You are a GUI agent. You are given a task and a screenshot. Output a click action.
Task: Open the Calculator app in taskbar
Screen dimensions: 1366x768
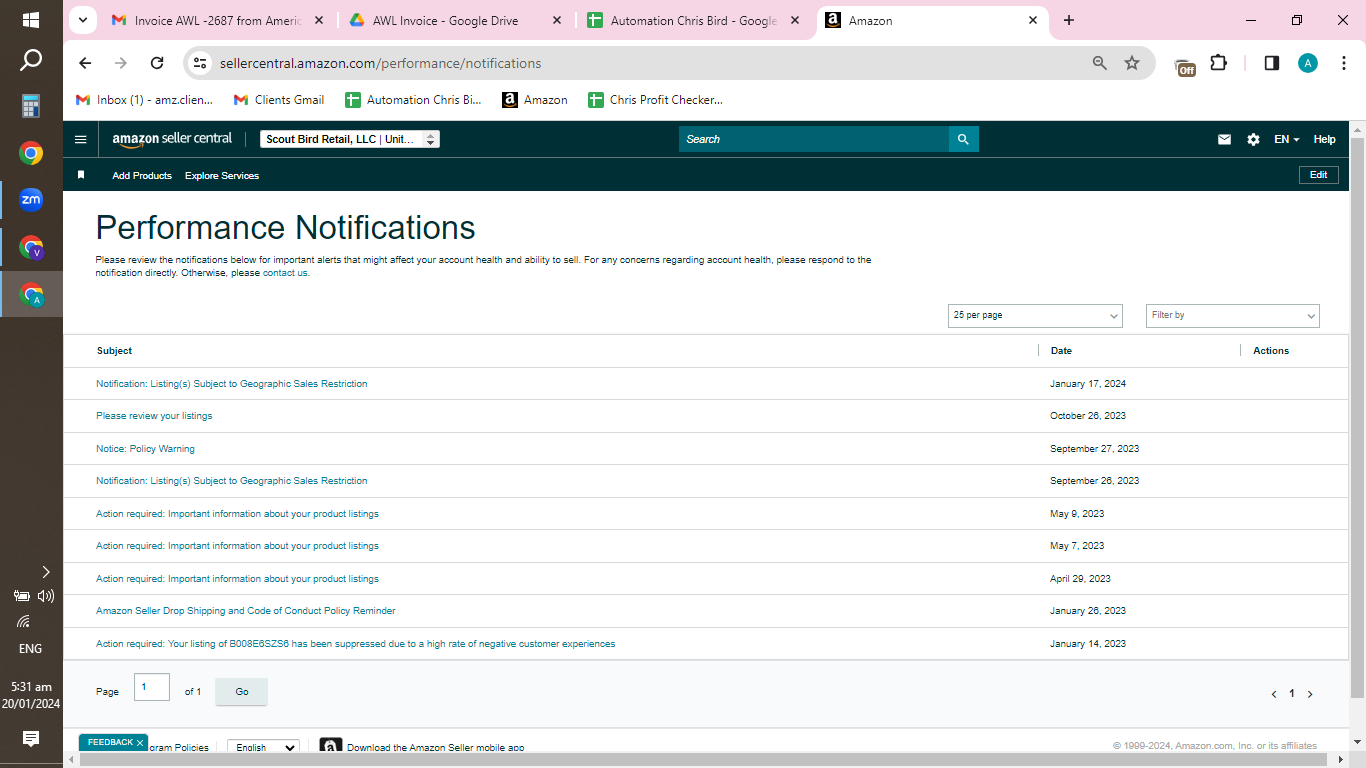pos(31,106)
